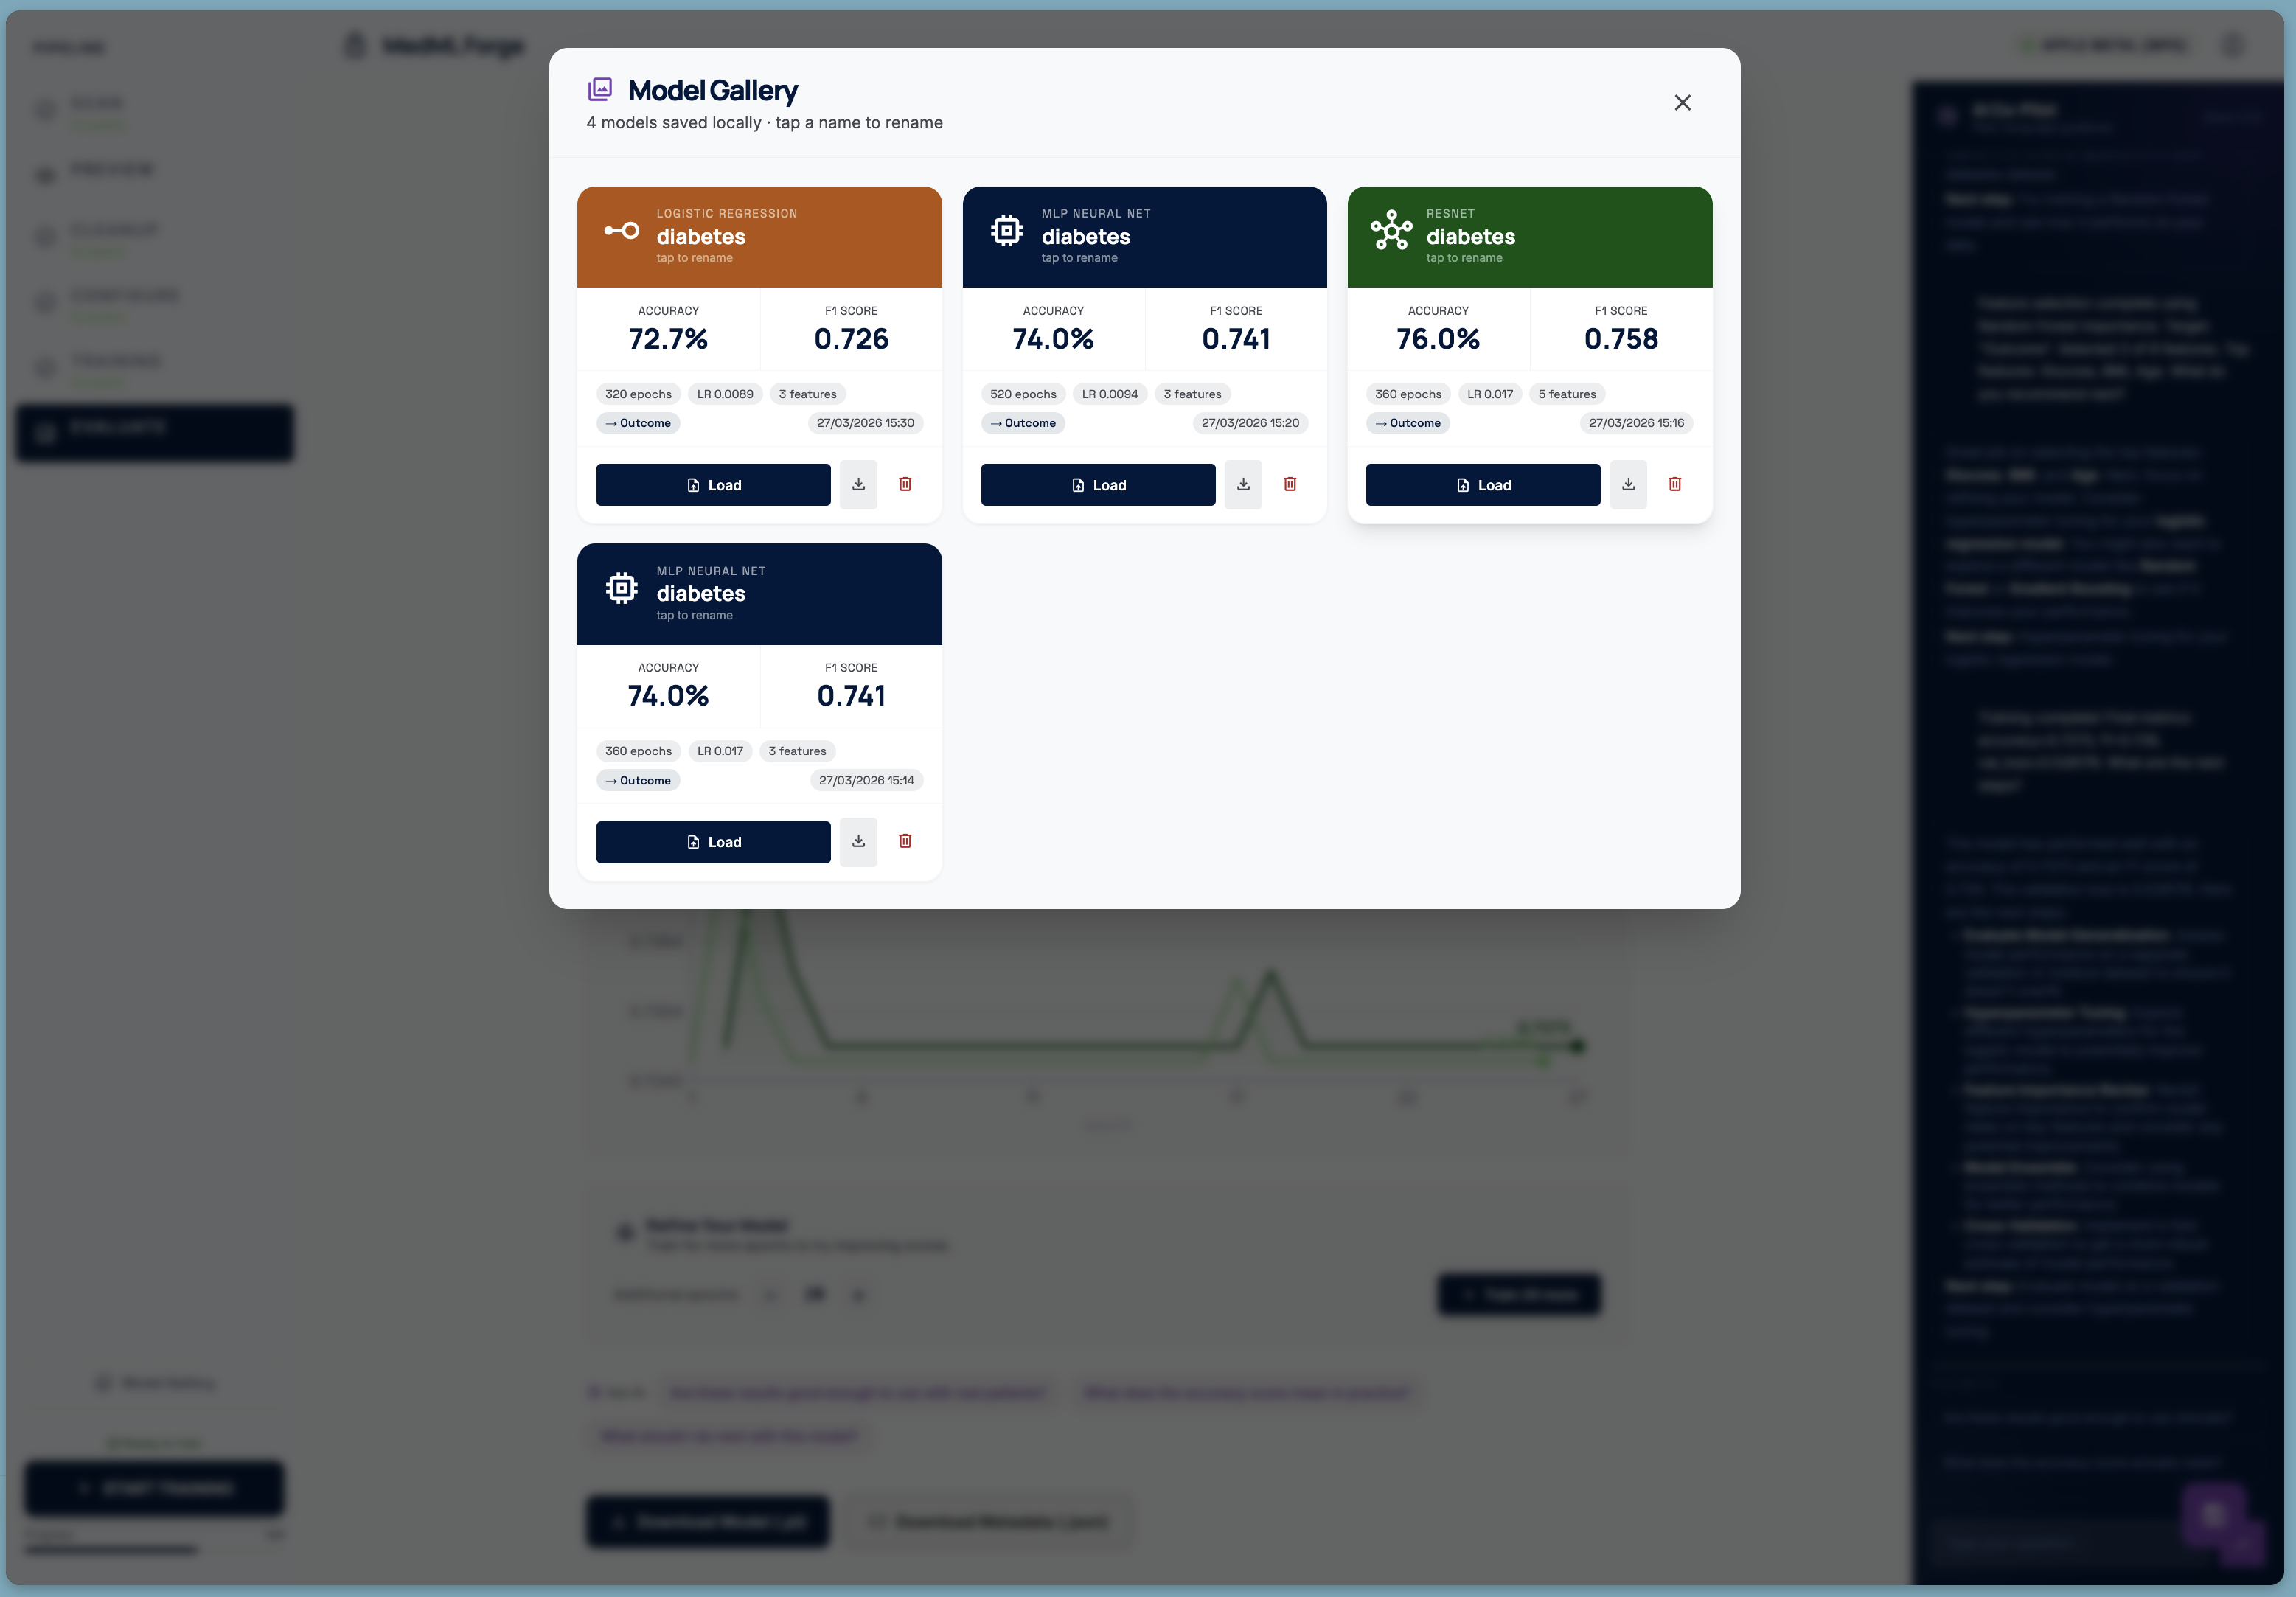The height and width of the screenshot is (1597, 2296).
Task: Click the Logistic Regression card icon
Action: click(621, 231)
